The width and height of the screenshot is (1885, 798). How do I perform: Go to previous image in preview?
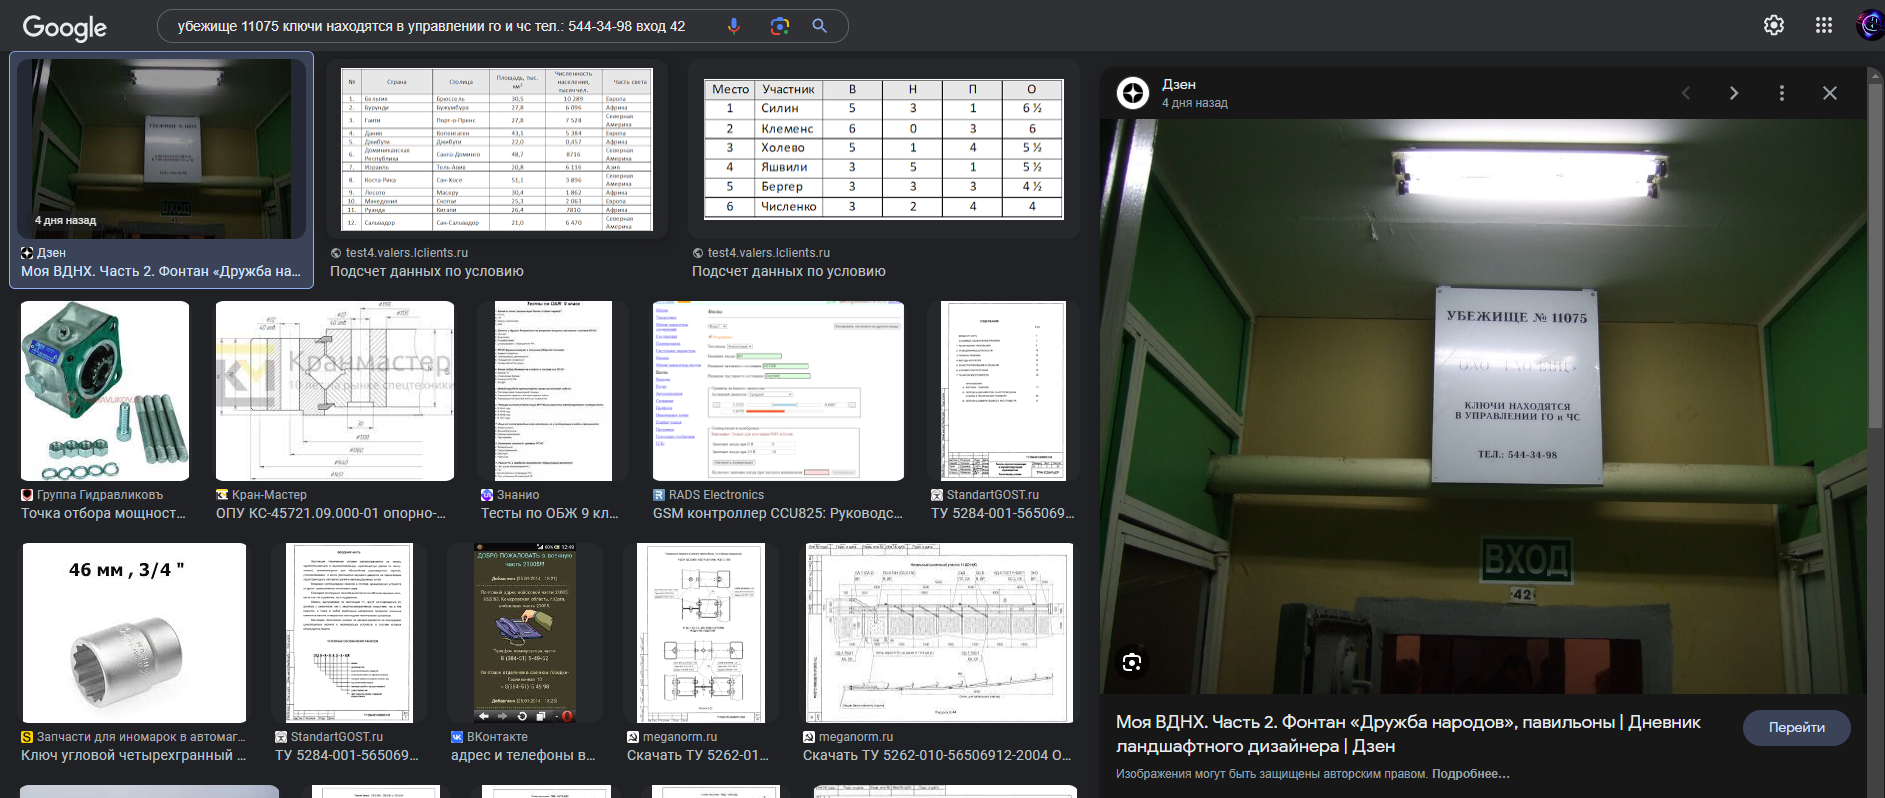coord(1686,93)
